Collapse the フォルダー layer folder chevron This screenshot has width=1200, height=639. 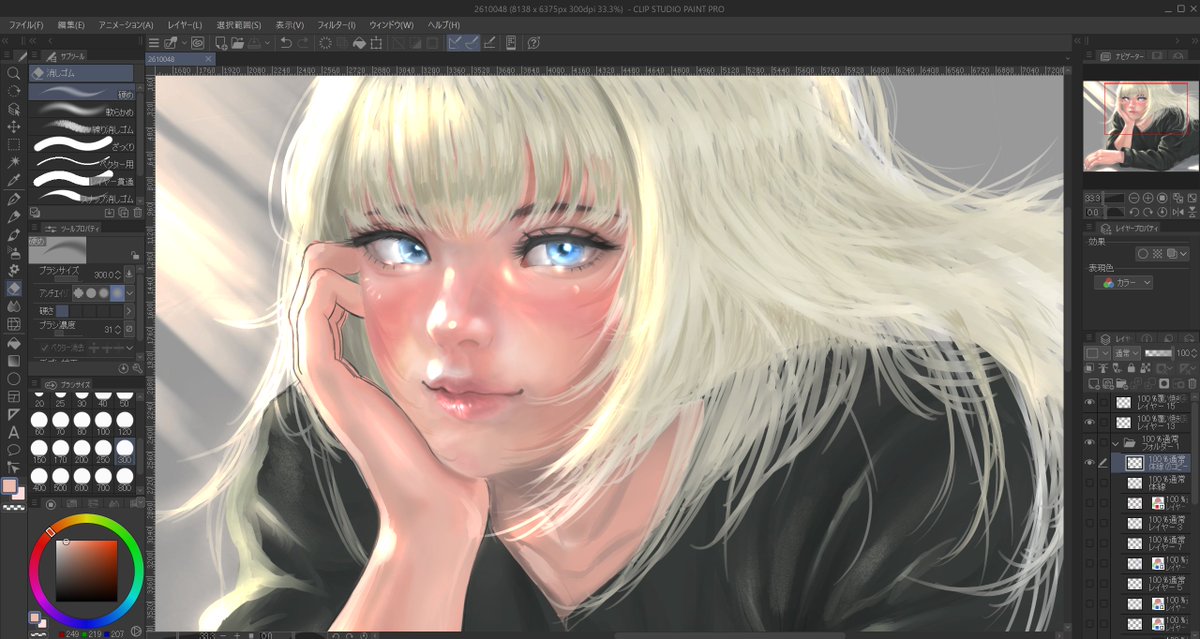1115,443
